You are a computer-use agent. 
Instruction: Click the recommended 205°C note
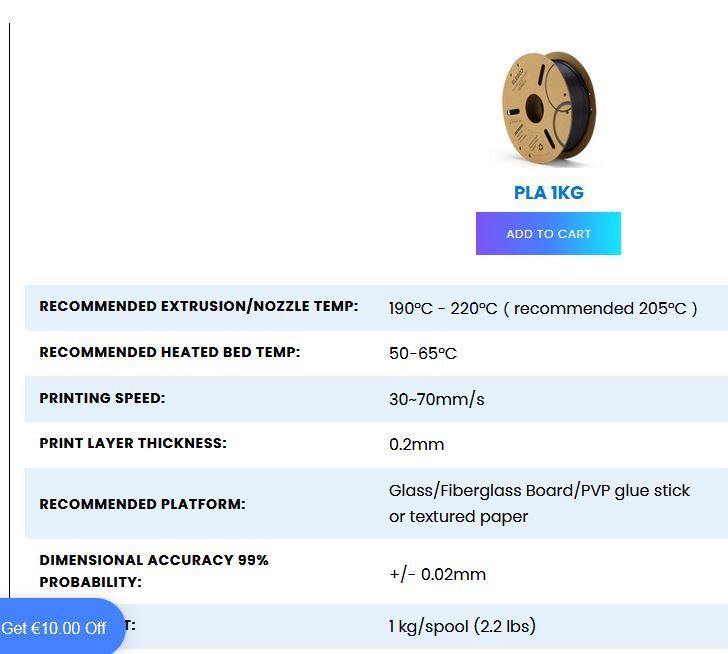pyautogui.click(x=600, y=309)
